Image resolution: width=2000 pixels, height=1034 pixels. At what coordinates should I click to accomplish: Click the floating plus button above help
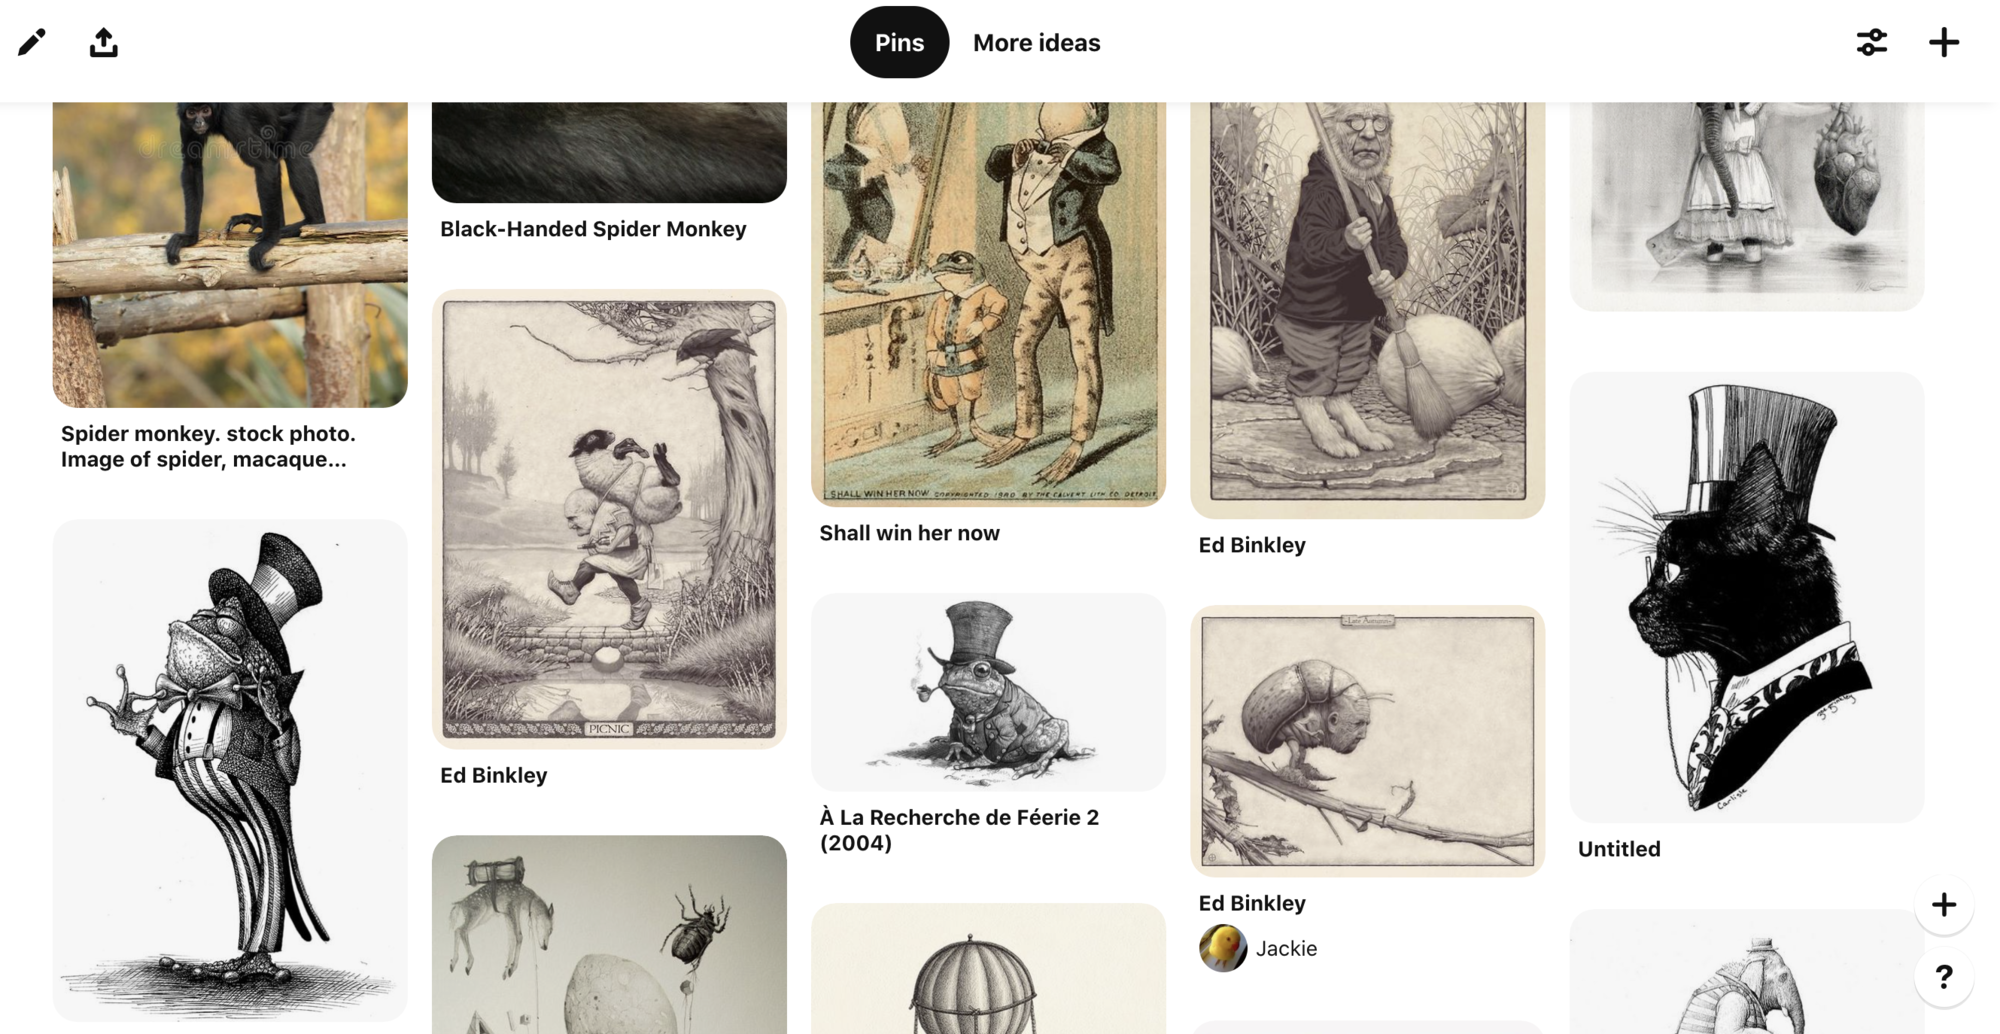point(1943,905)
